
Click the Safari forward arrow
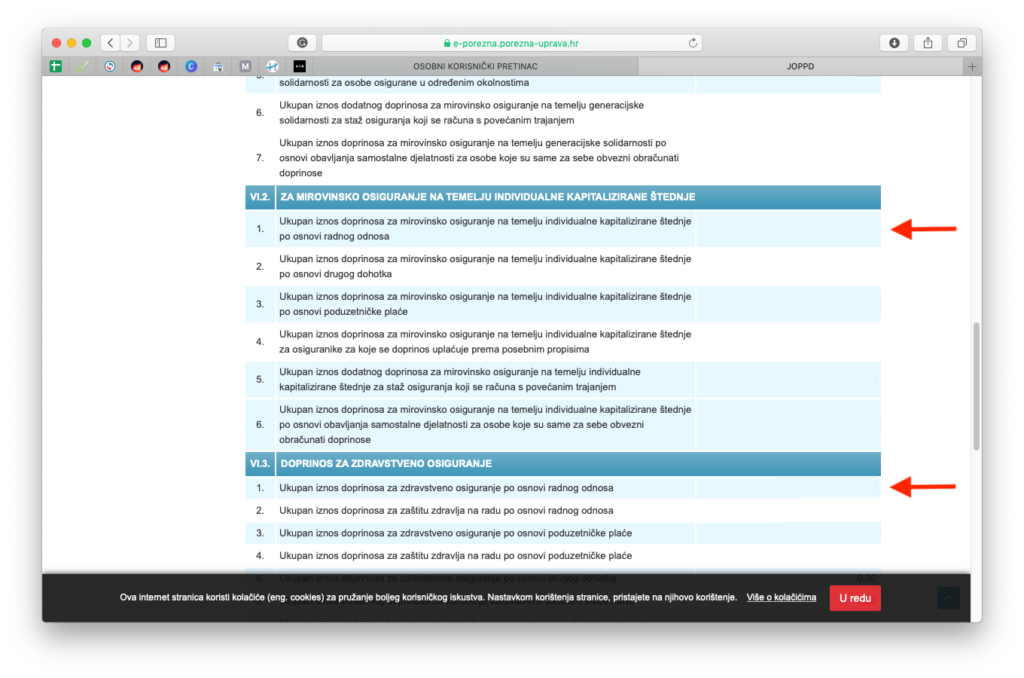(130, 43)
